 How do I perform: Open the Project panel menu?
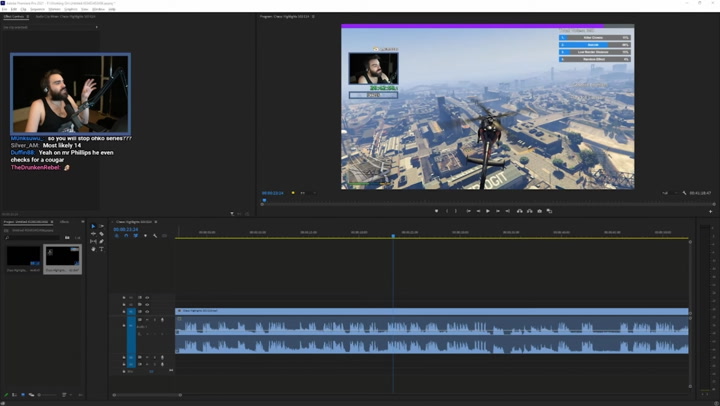tap(52, 222)
